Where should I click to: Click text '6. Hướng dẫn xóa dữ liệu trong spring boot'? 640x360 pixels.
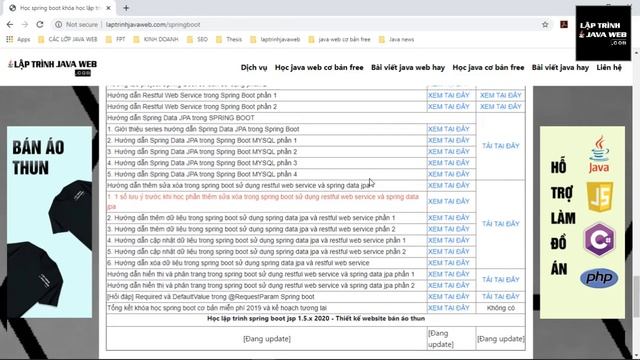pos(238,263)
